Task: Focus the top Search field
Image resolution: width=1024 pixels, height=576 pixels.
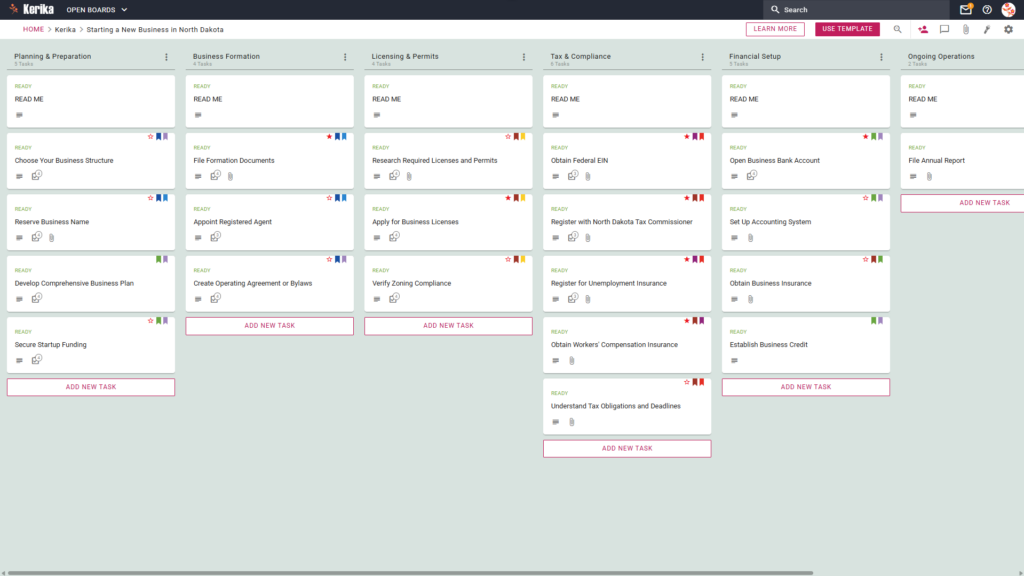Action: coord(856,10)
